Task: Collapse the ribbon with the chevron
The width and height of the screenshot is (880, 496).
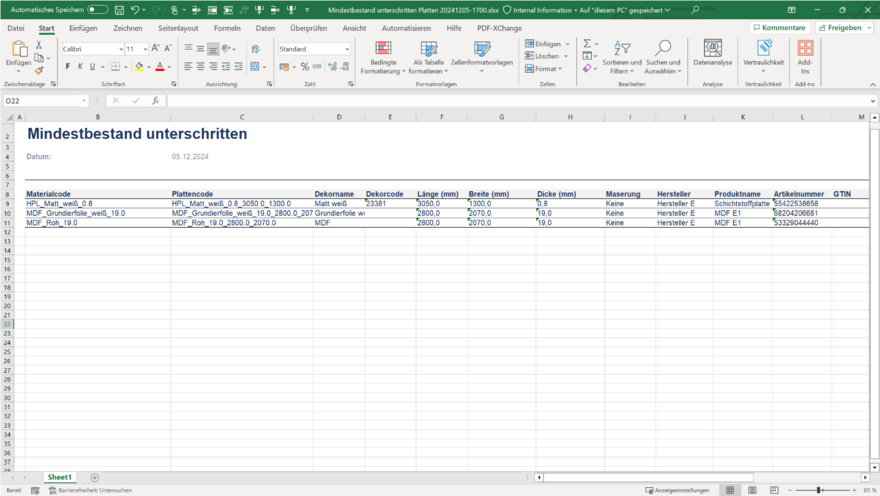Action: coord(873,84)
